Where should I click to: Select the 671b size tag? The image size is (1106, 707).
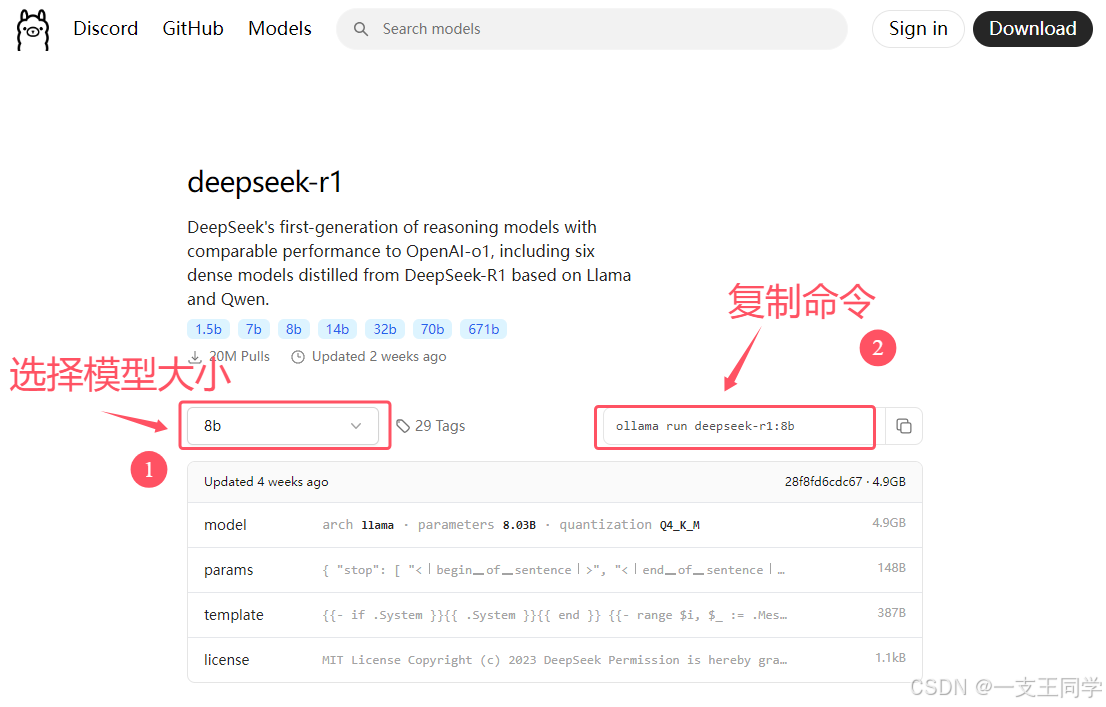tap(483, 330)
